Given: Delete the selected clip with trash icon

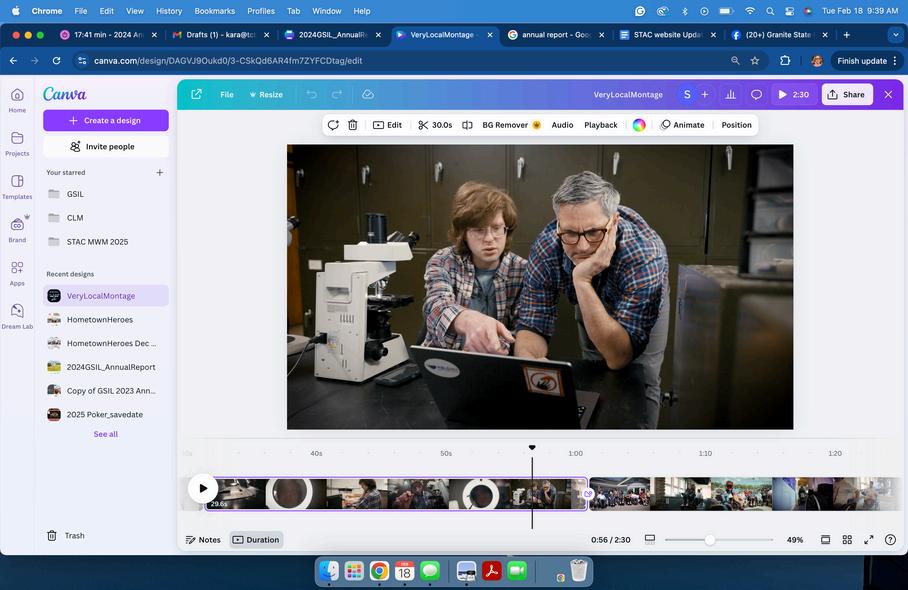Looking at the screenshot, I should tap(353, 125).
